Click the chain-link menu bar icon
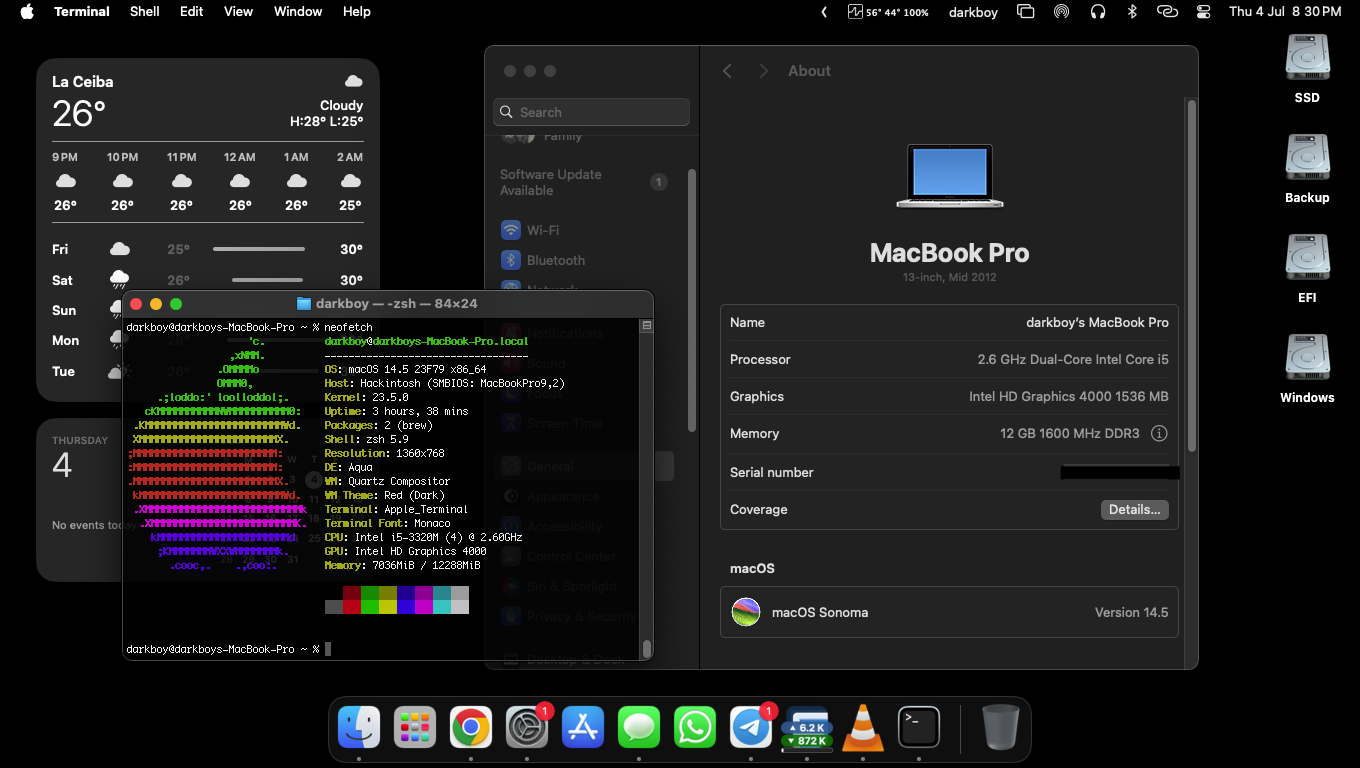 coord(1167,12)
